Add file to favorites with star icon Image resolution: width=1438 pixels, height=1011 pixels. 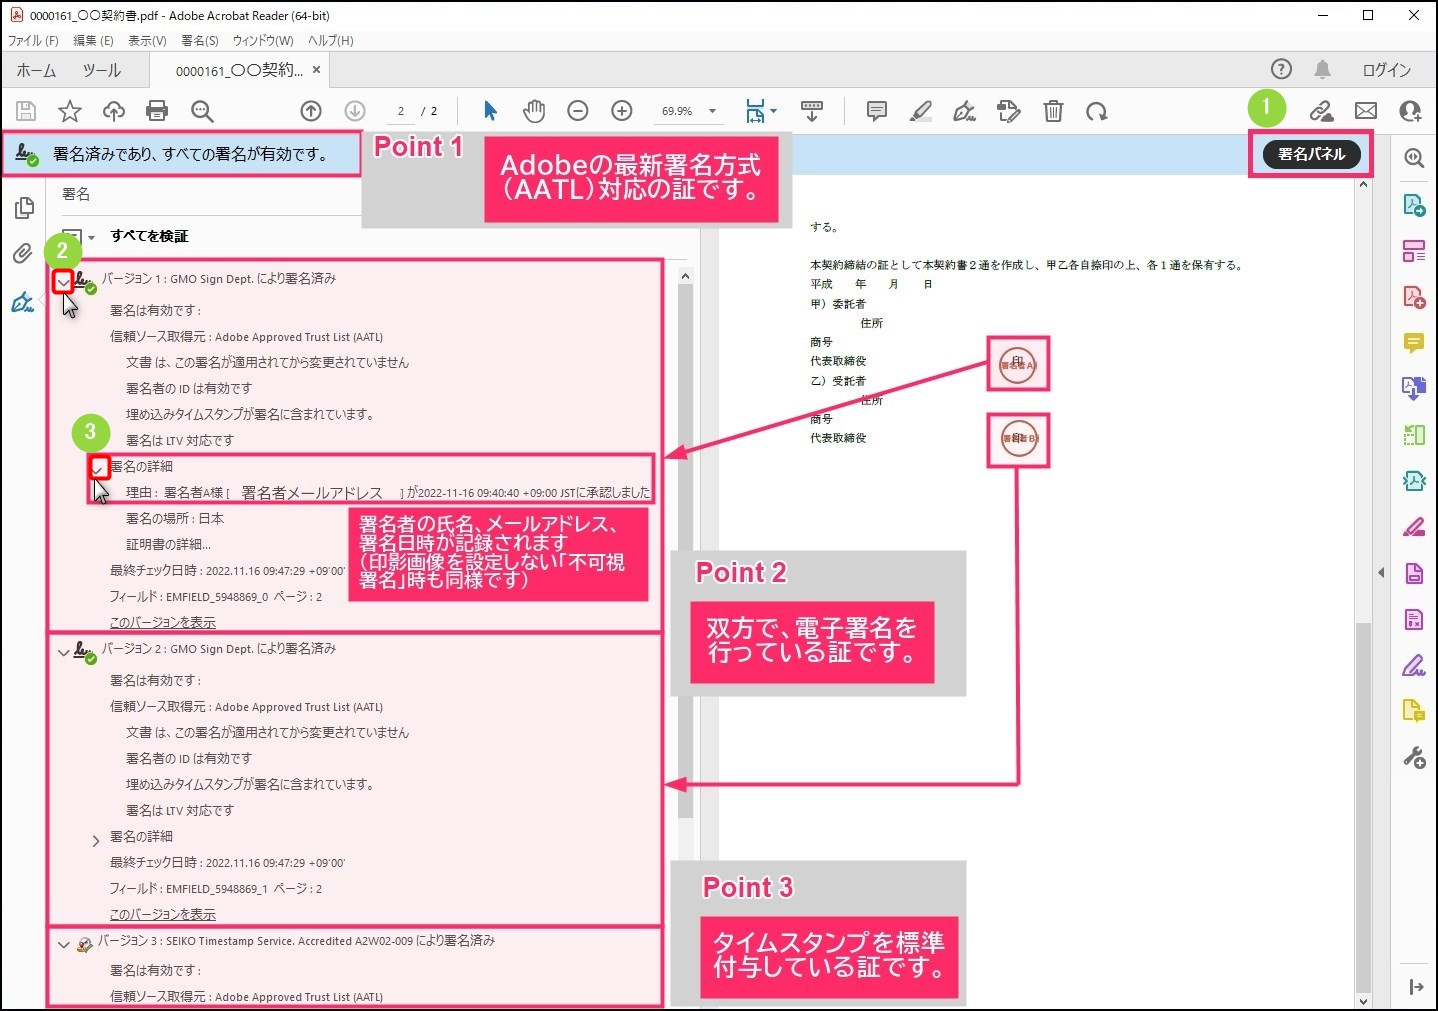point(69,111)
